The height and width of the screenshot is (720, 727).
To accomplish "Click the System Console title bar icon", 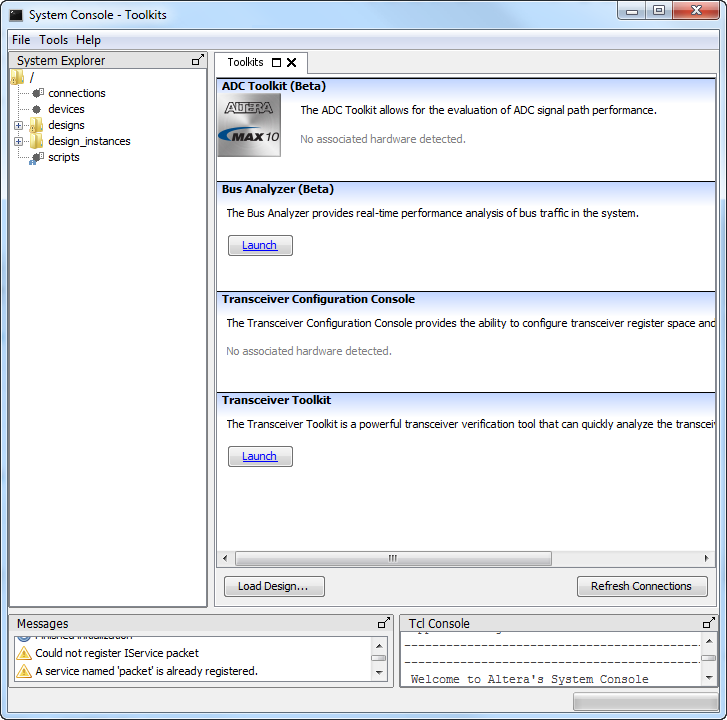I will click(x=16, y=15).
